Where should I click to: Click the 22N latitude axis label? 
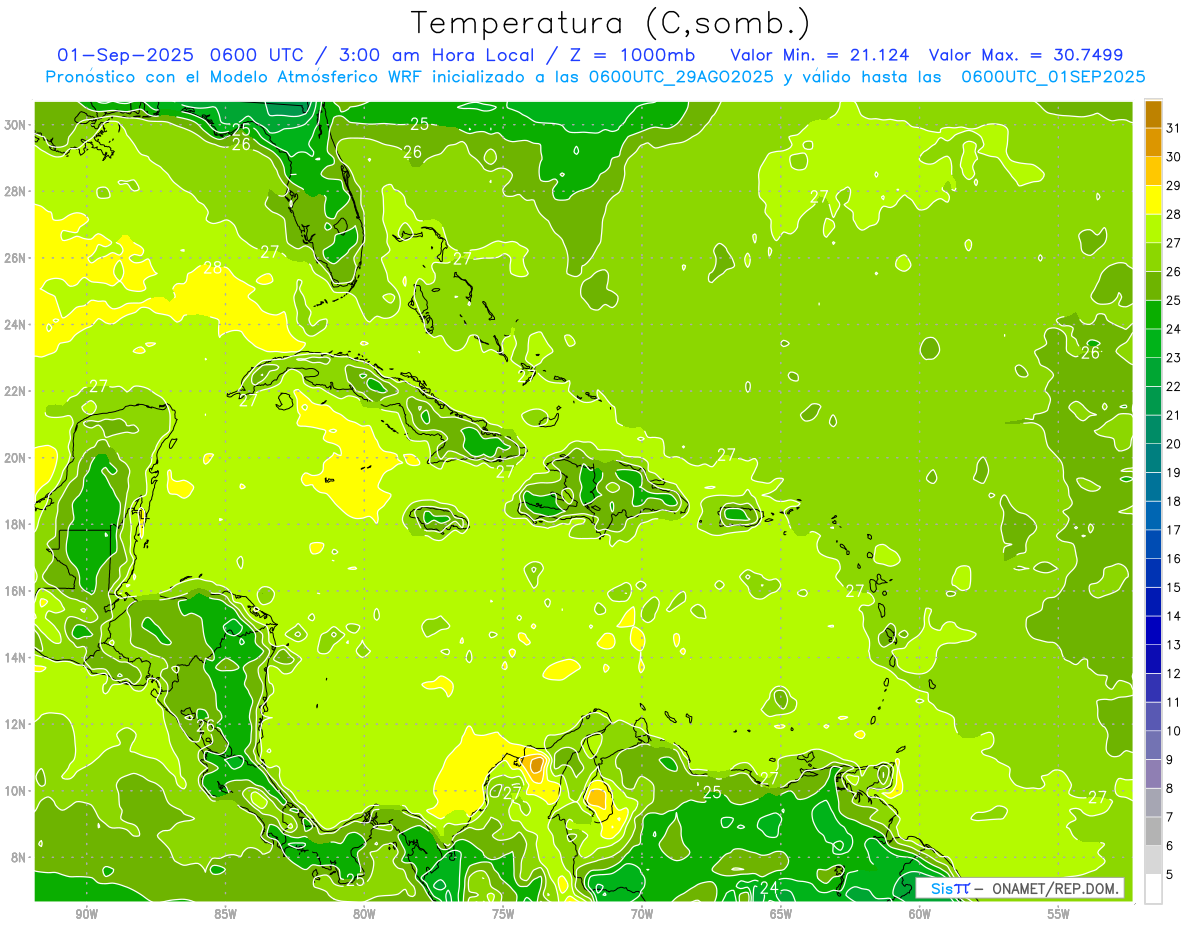(15, 391)
